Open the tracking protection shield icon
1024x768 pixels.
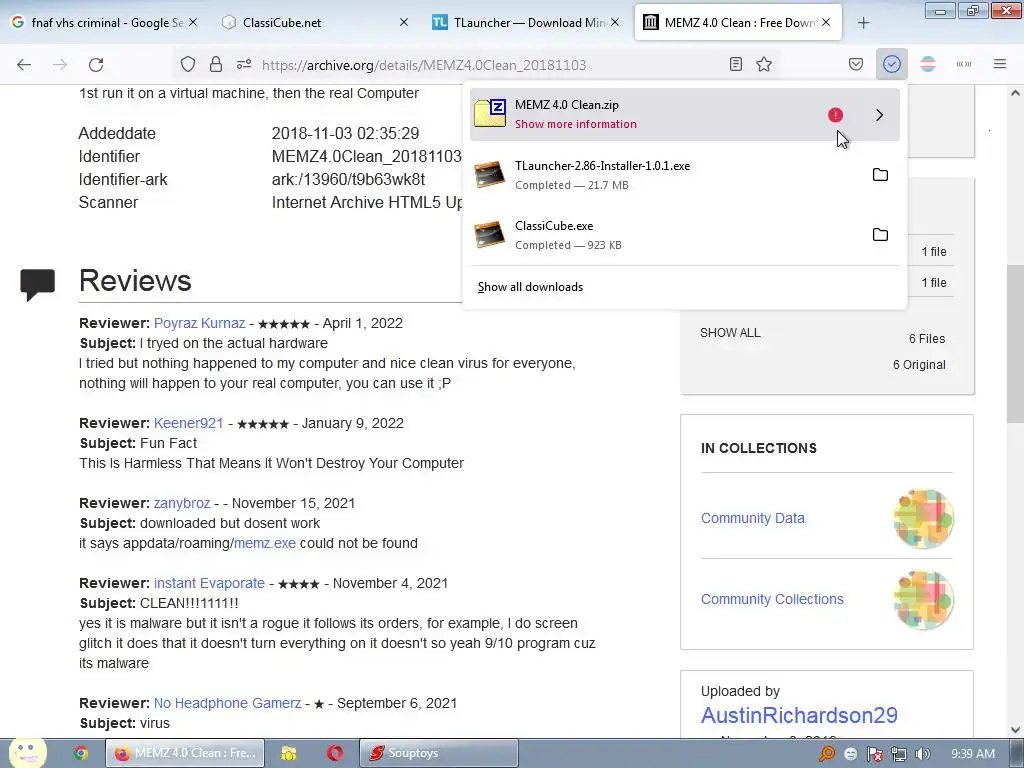188,64
